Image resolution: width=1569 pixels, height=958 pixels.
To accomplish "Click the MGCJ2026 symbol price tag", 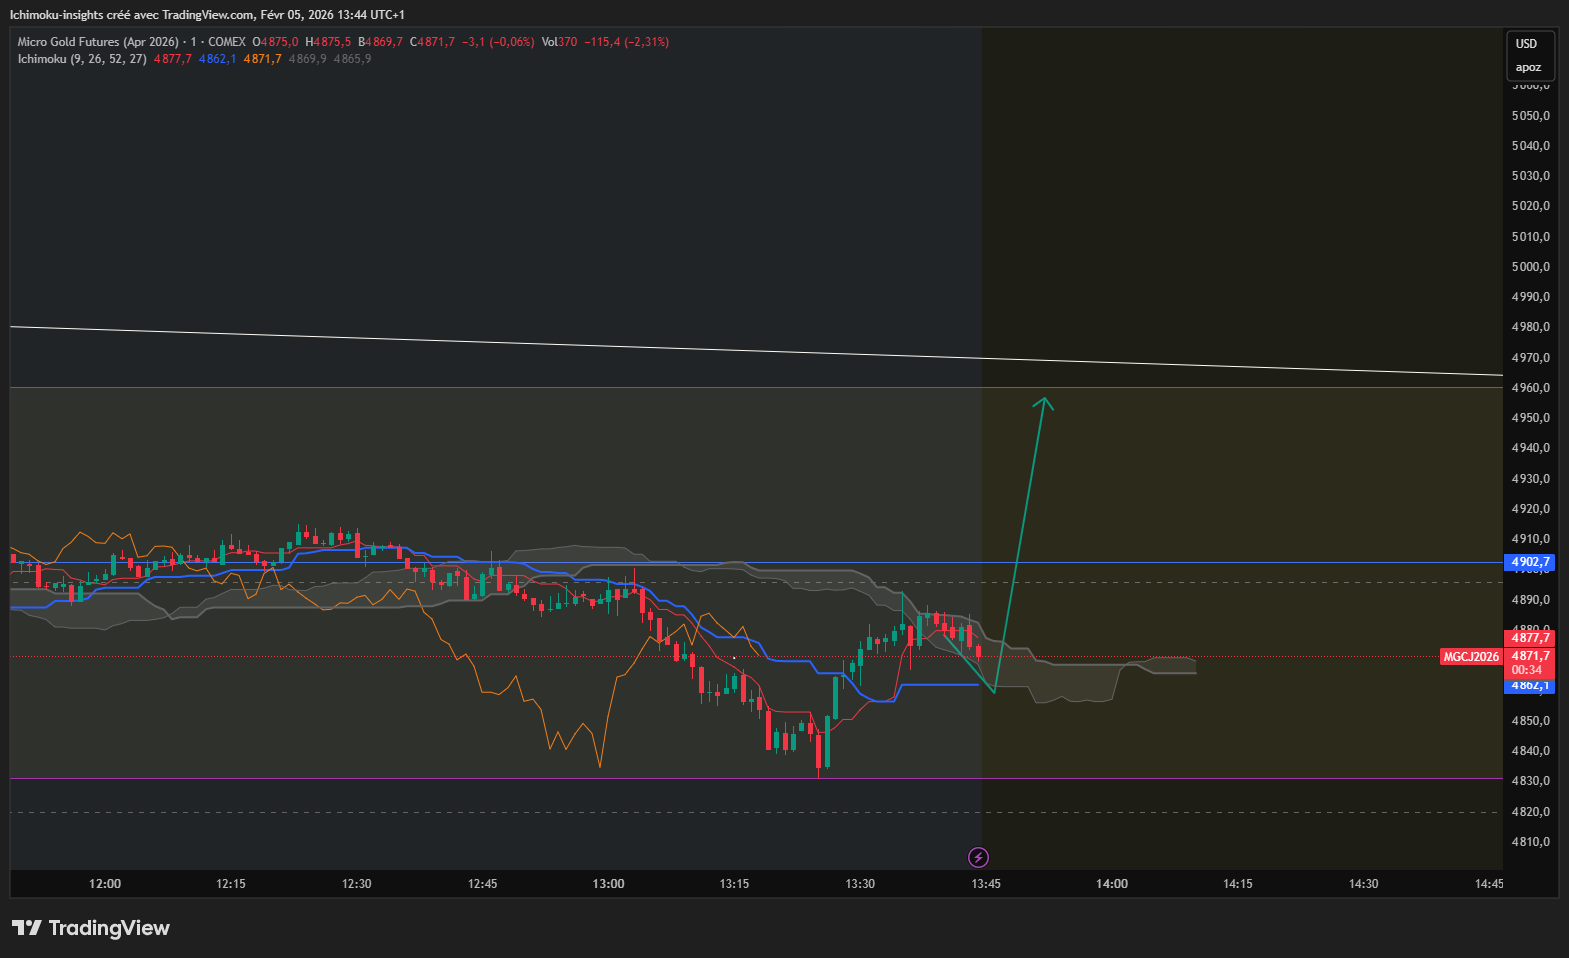I will (1471, 657).
